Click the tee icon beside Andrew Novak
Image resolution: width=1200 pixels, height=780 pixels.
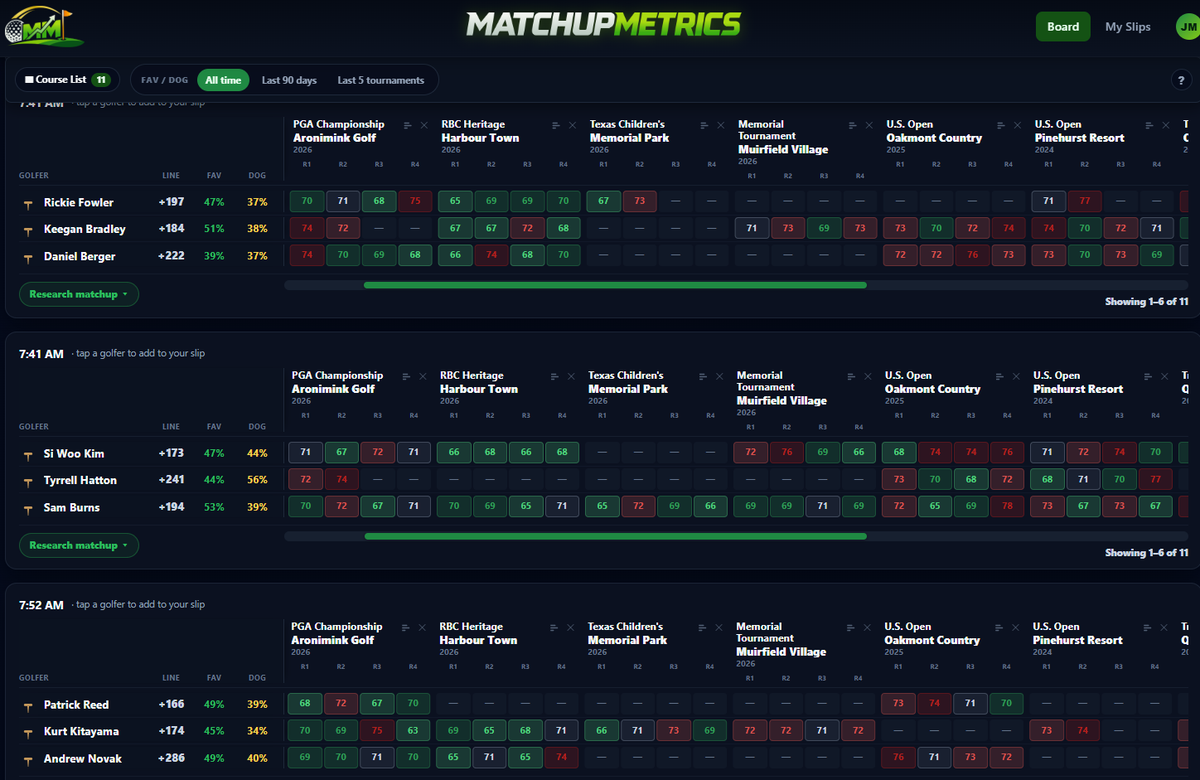[x=29, y=759]
